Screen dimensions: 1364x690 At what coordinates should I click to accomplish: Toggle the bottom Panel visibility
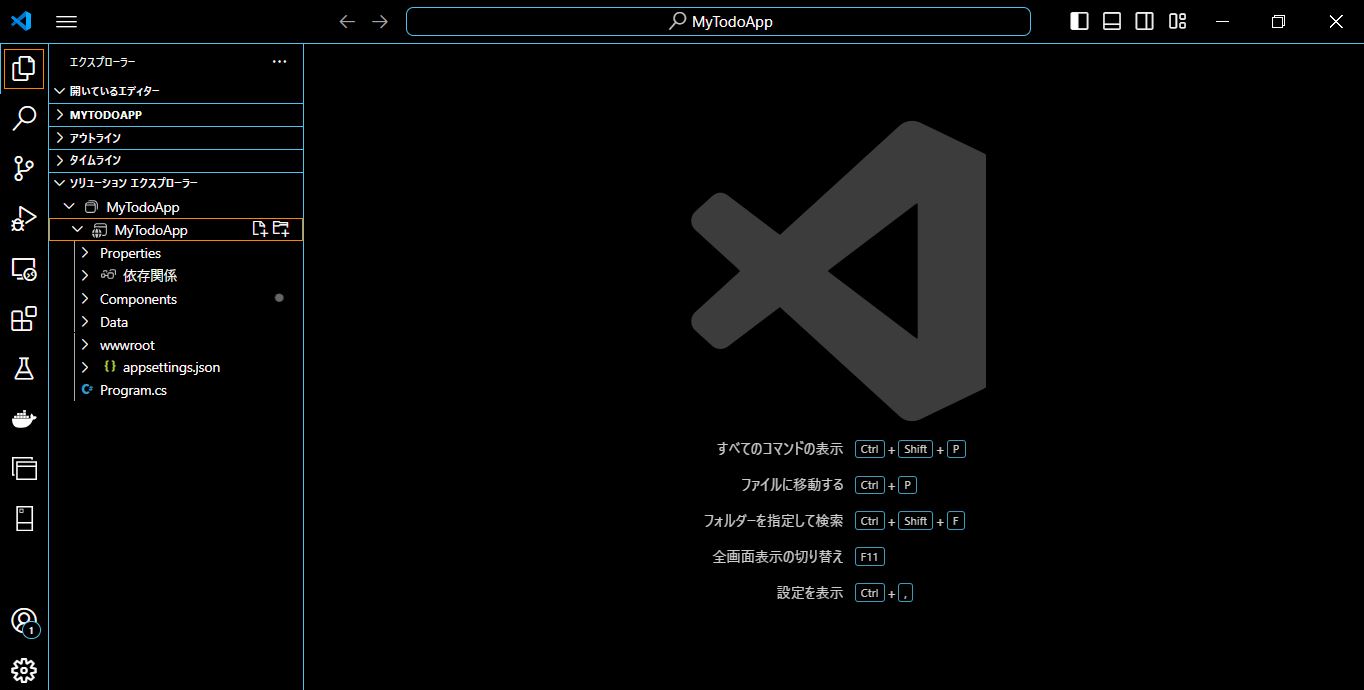pos(1111,21)
